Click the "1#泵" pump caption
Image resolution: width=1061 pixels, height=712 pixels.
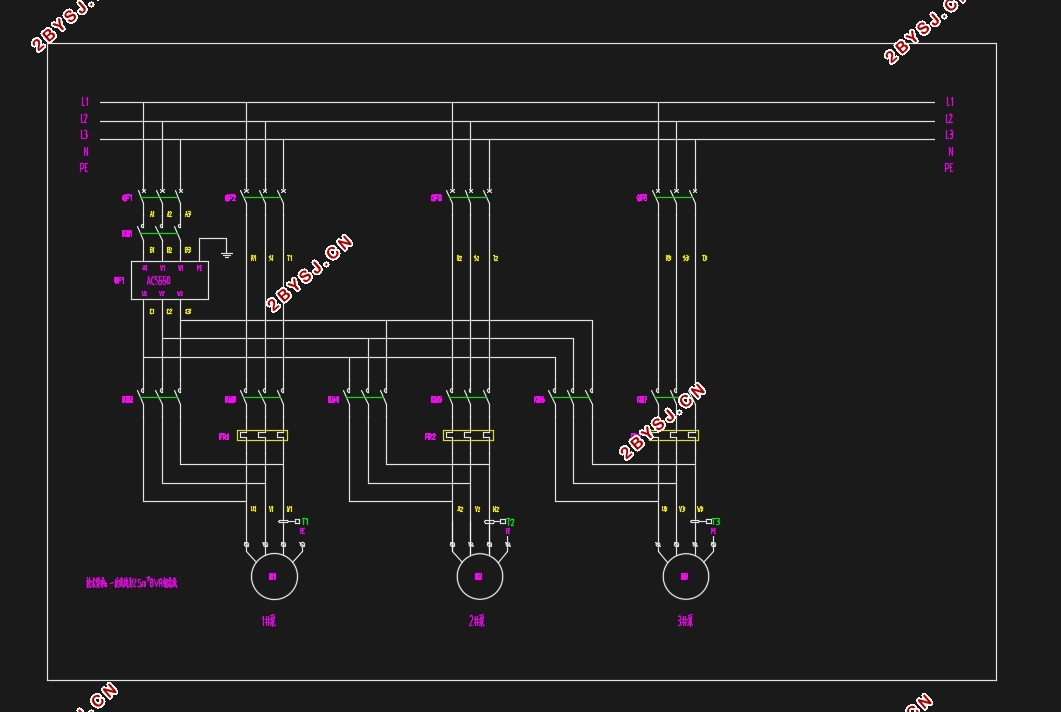click(x=269, y=621)
